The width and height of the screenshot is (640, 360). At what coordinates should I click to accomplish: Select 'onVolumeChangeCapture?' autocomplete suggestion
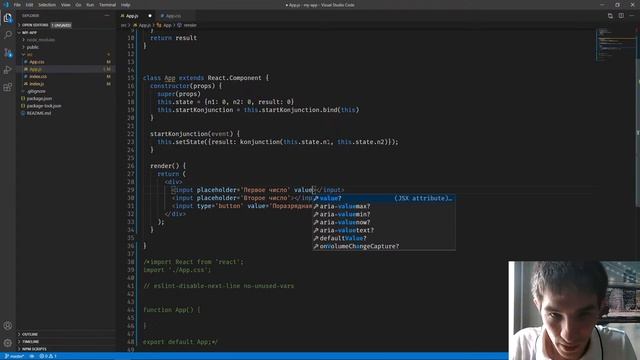pos(384,246)
